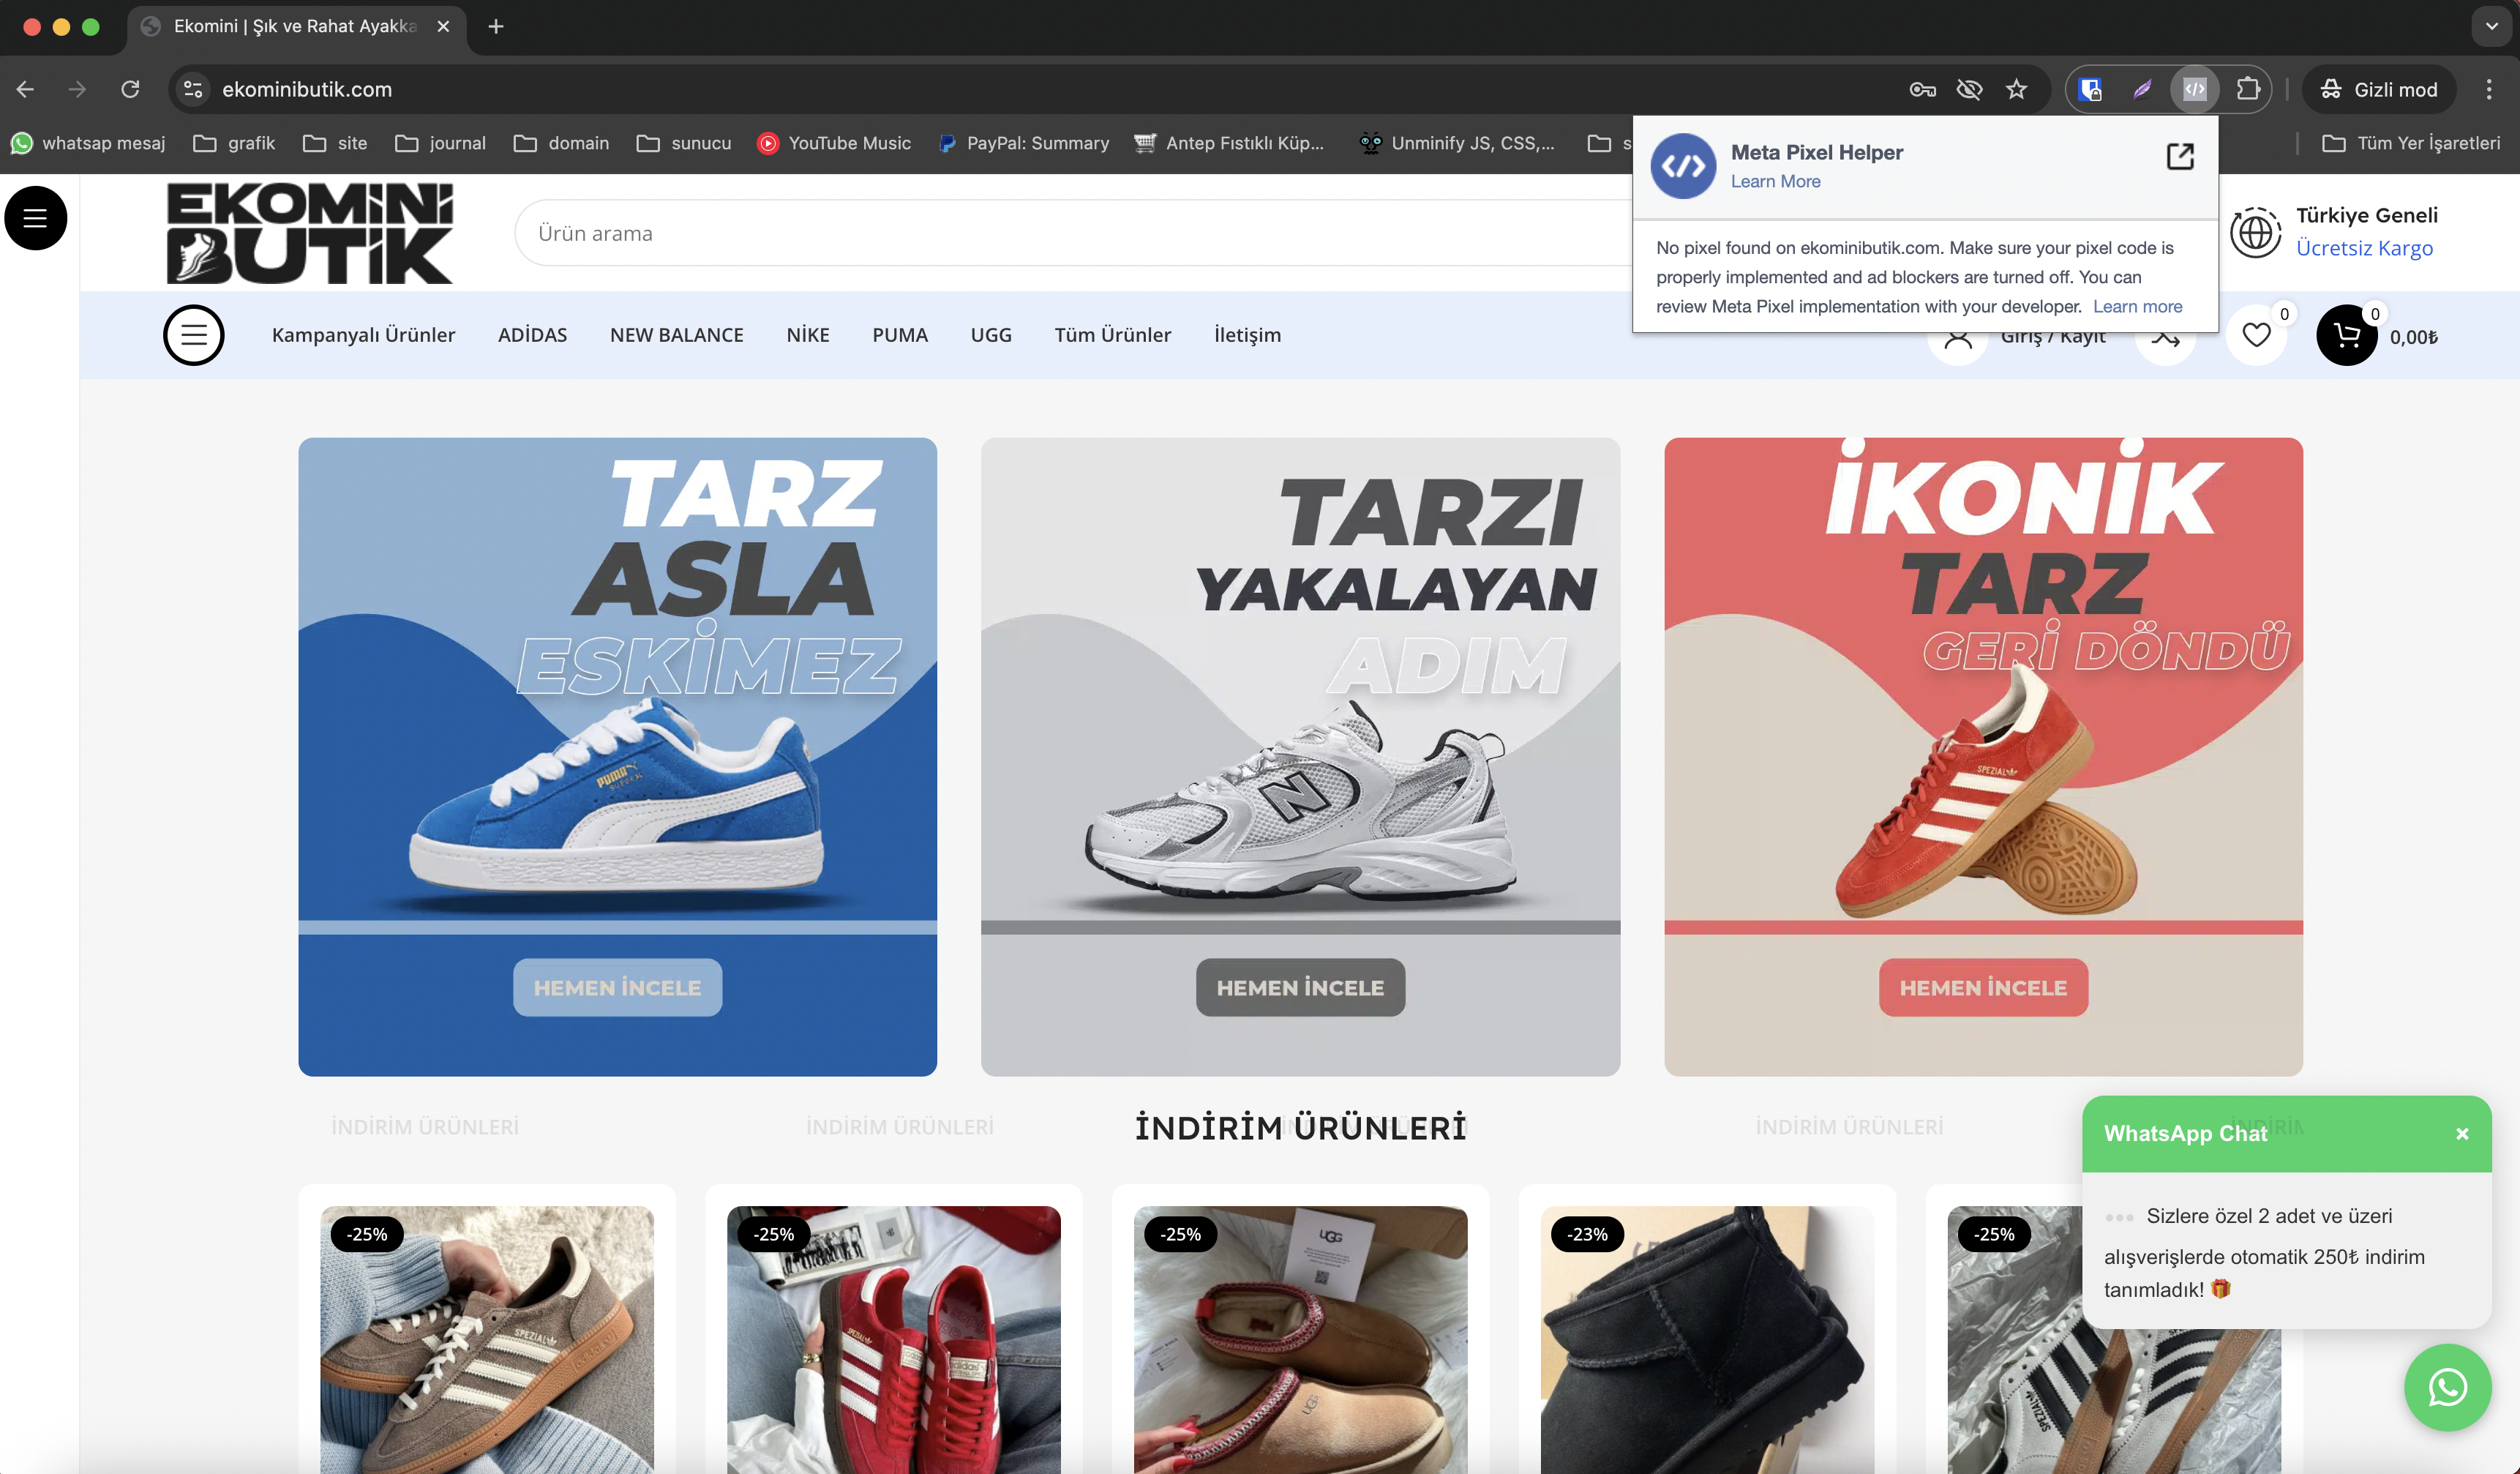Open the Chrome three-dot menu
Image resolution: width=2520 pixels, height=1474 pixels.
click(x=2489, y=89)
